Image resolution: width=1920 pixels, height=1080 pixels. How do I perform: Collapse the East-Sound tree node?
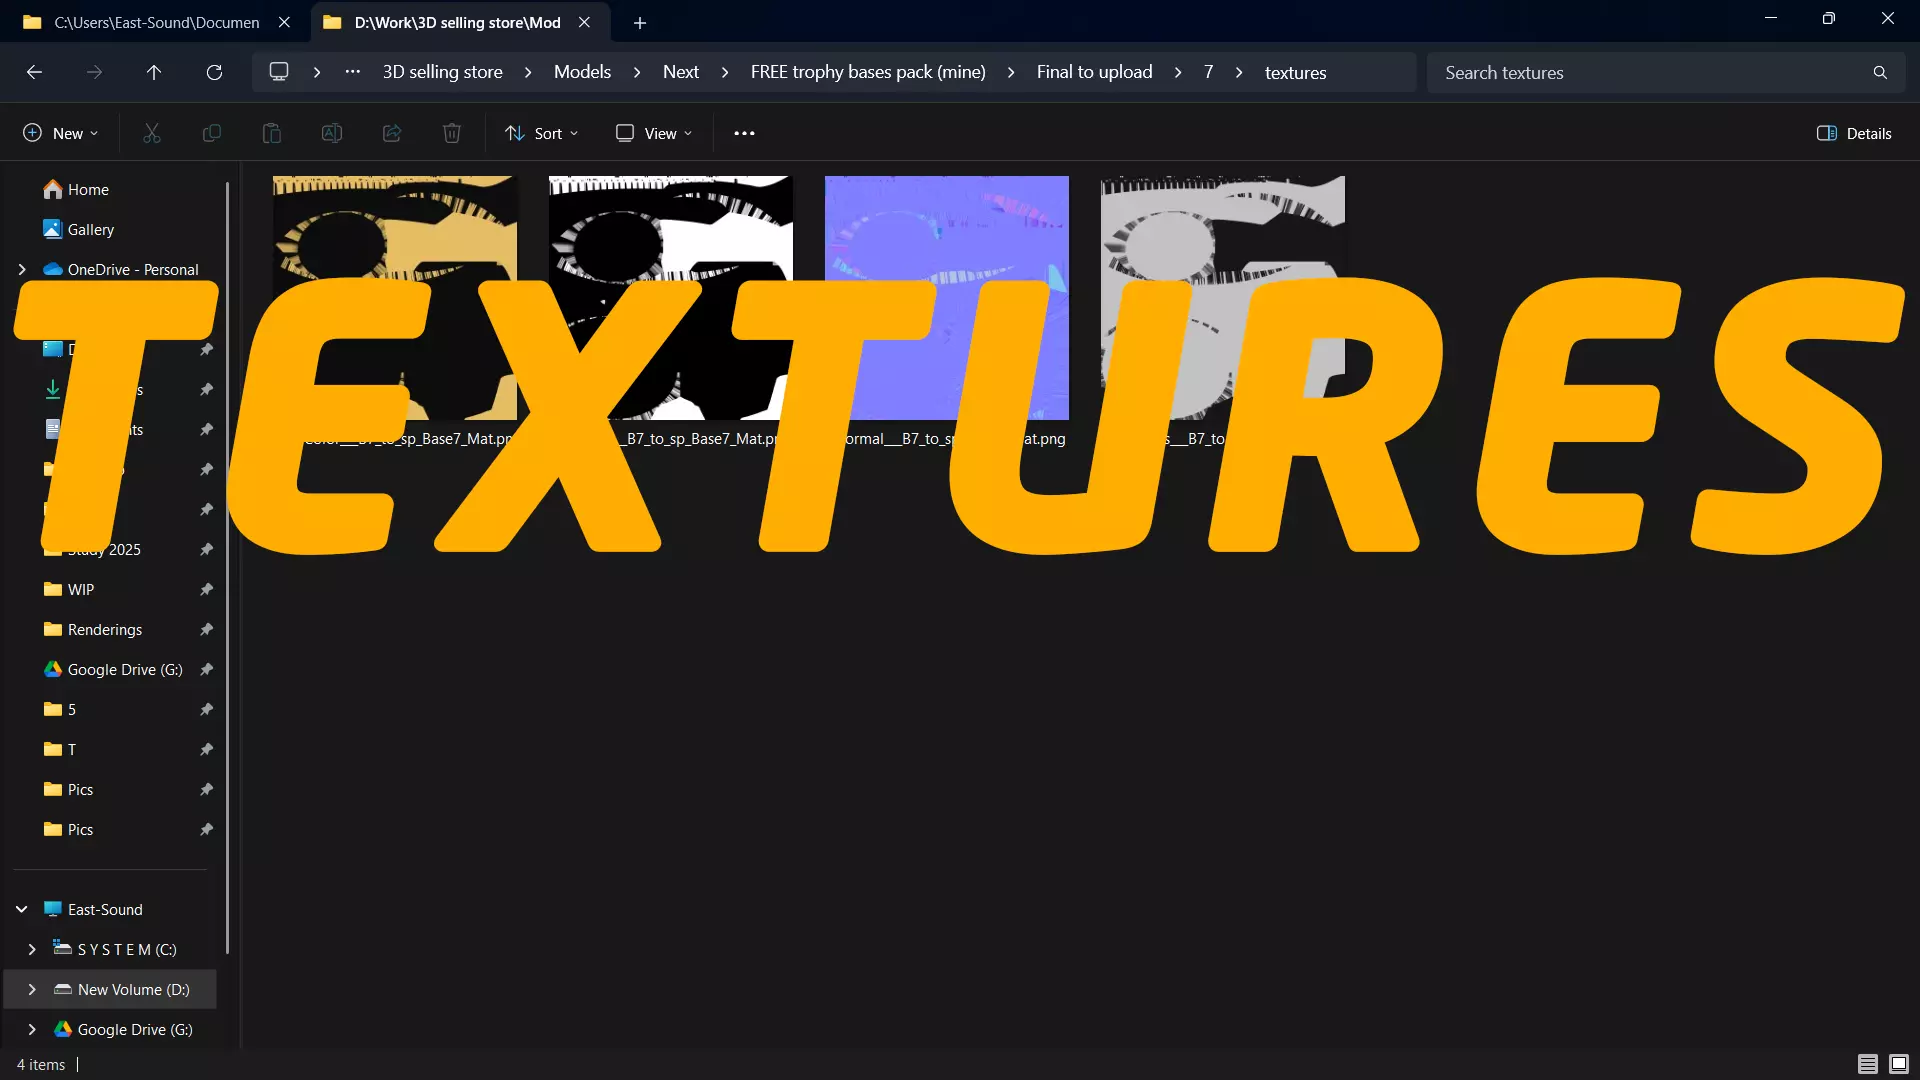click(x=22, y=909)
